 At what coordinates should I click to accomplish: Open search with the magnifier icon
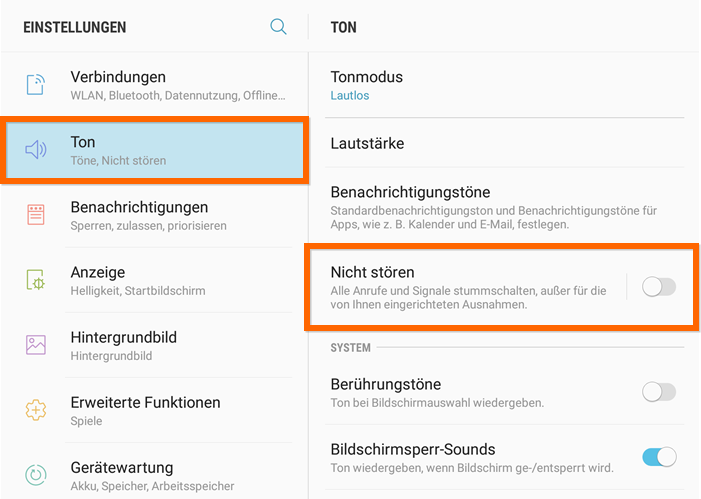click(278, 27)
